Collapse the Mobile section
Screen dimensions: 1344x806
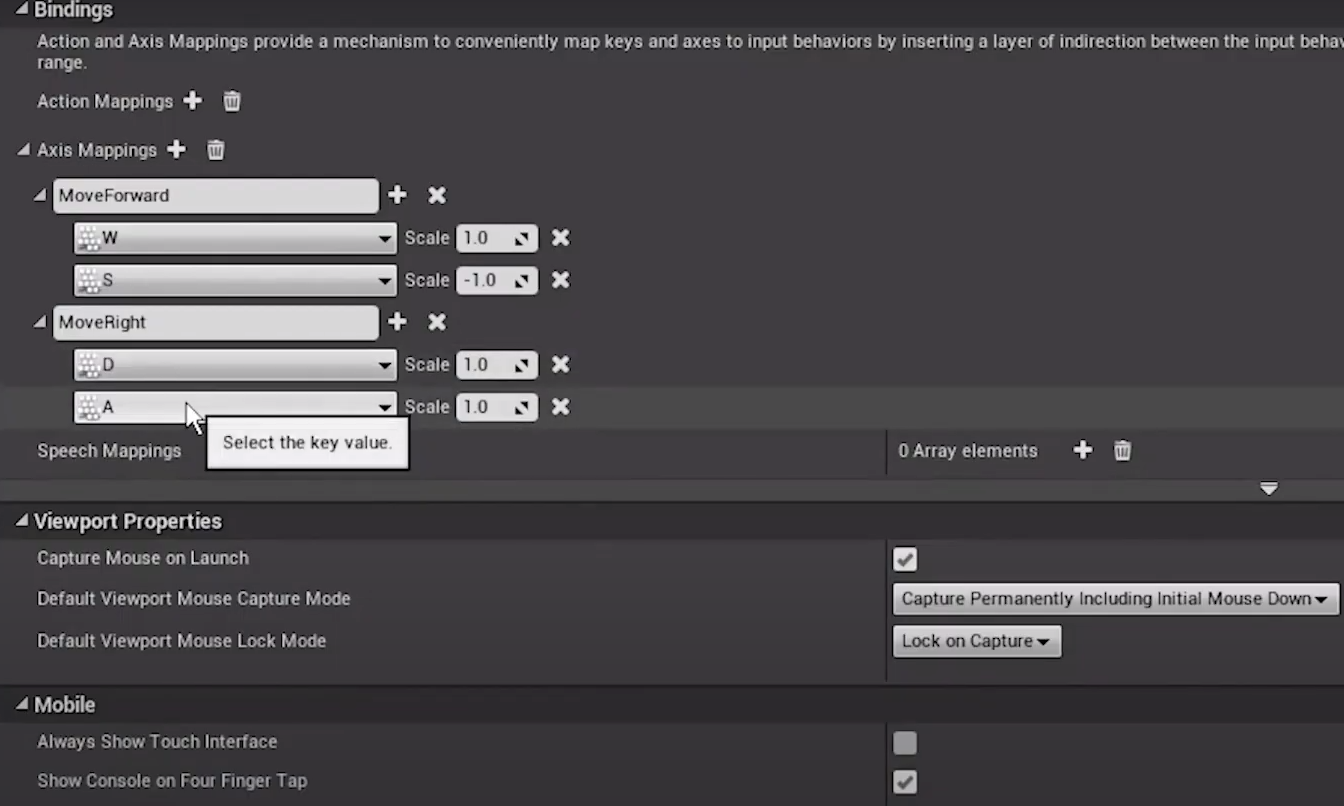(x=22, y=705)
